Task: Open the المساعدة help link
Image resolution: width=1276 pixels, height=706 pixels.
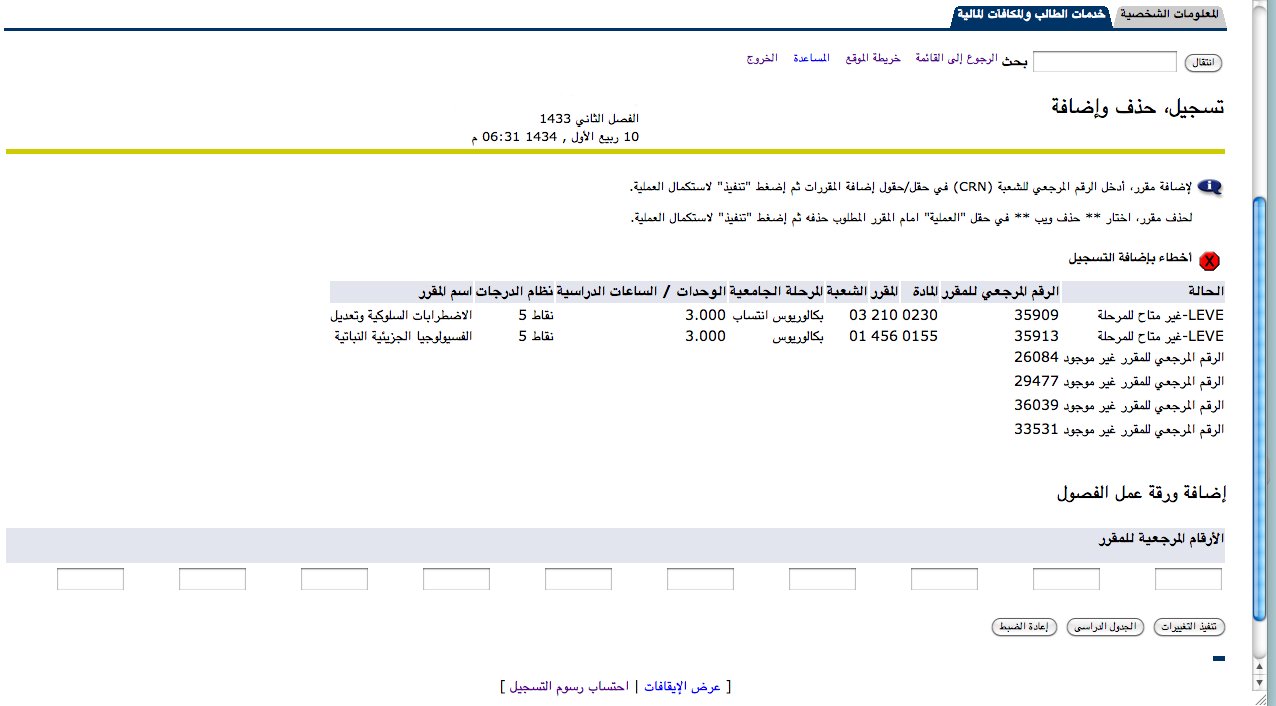Action: [811, 58]
